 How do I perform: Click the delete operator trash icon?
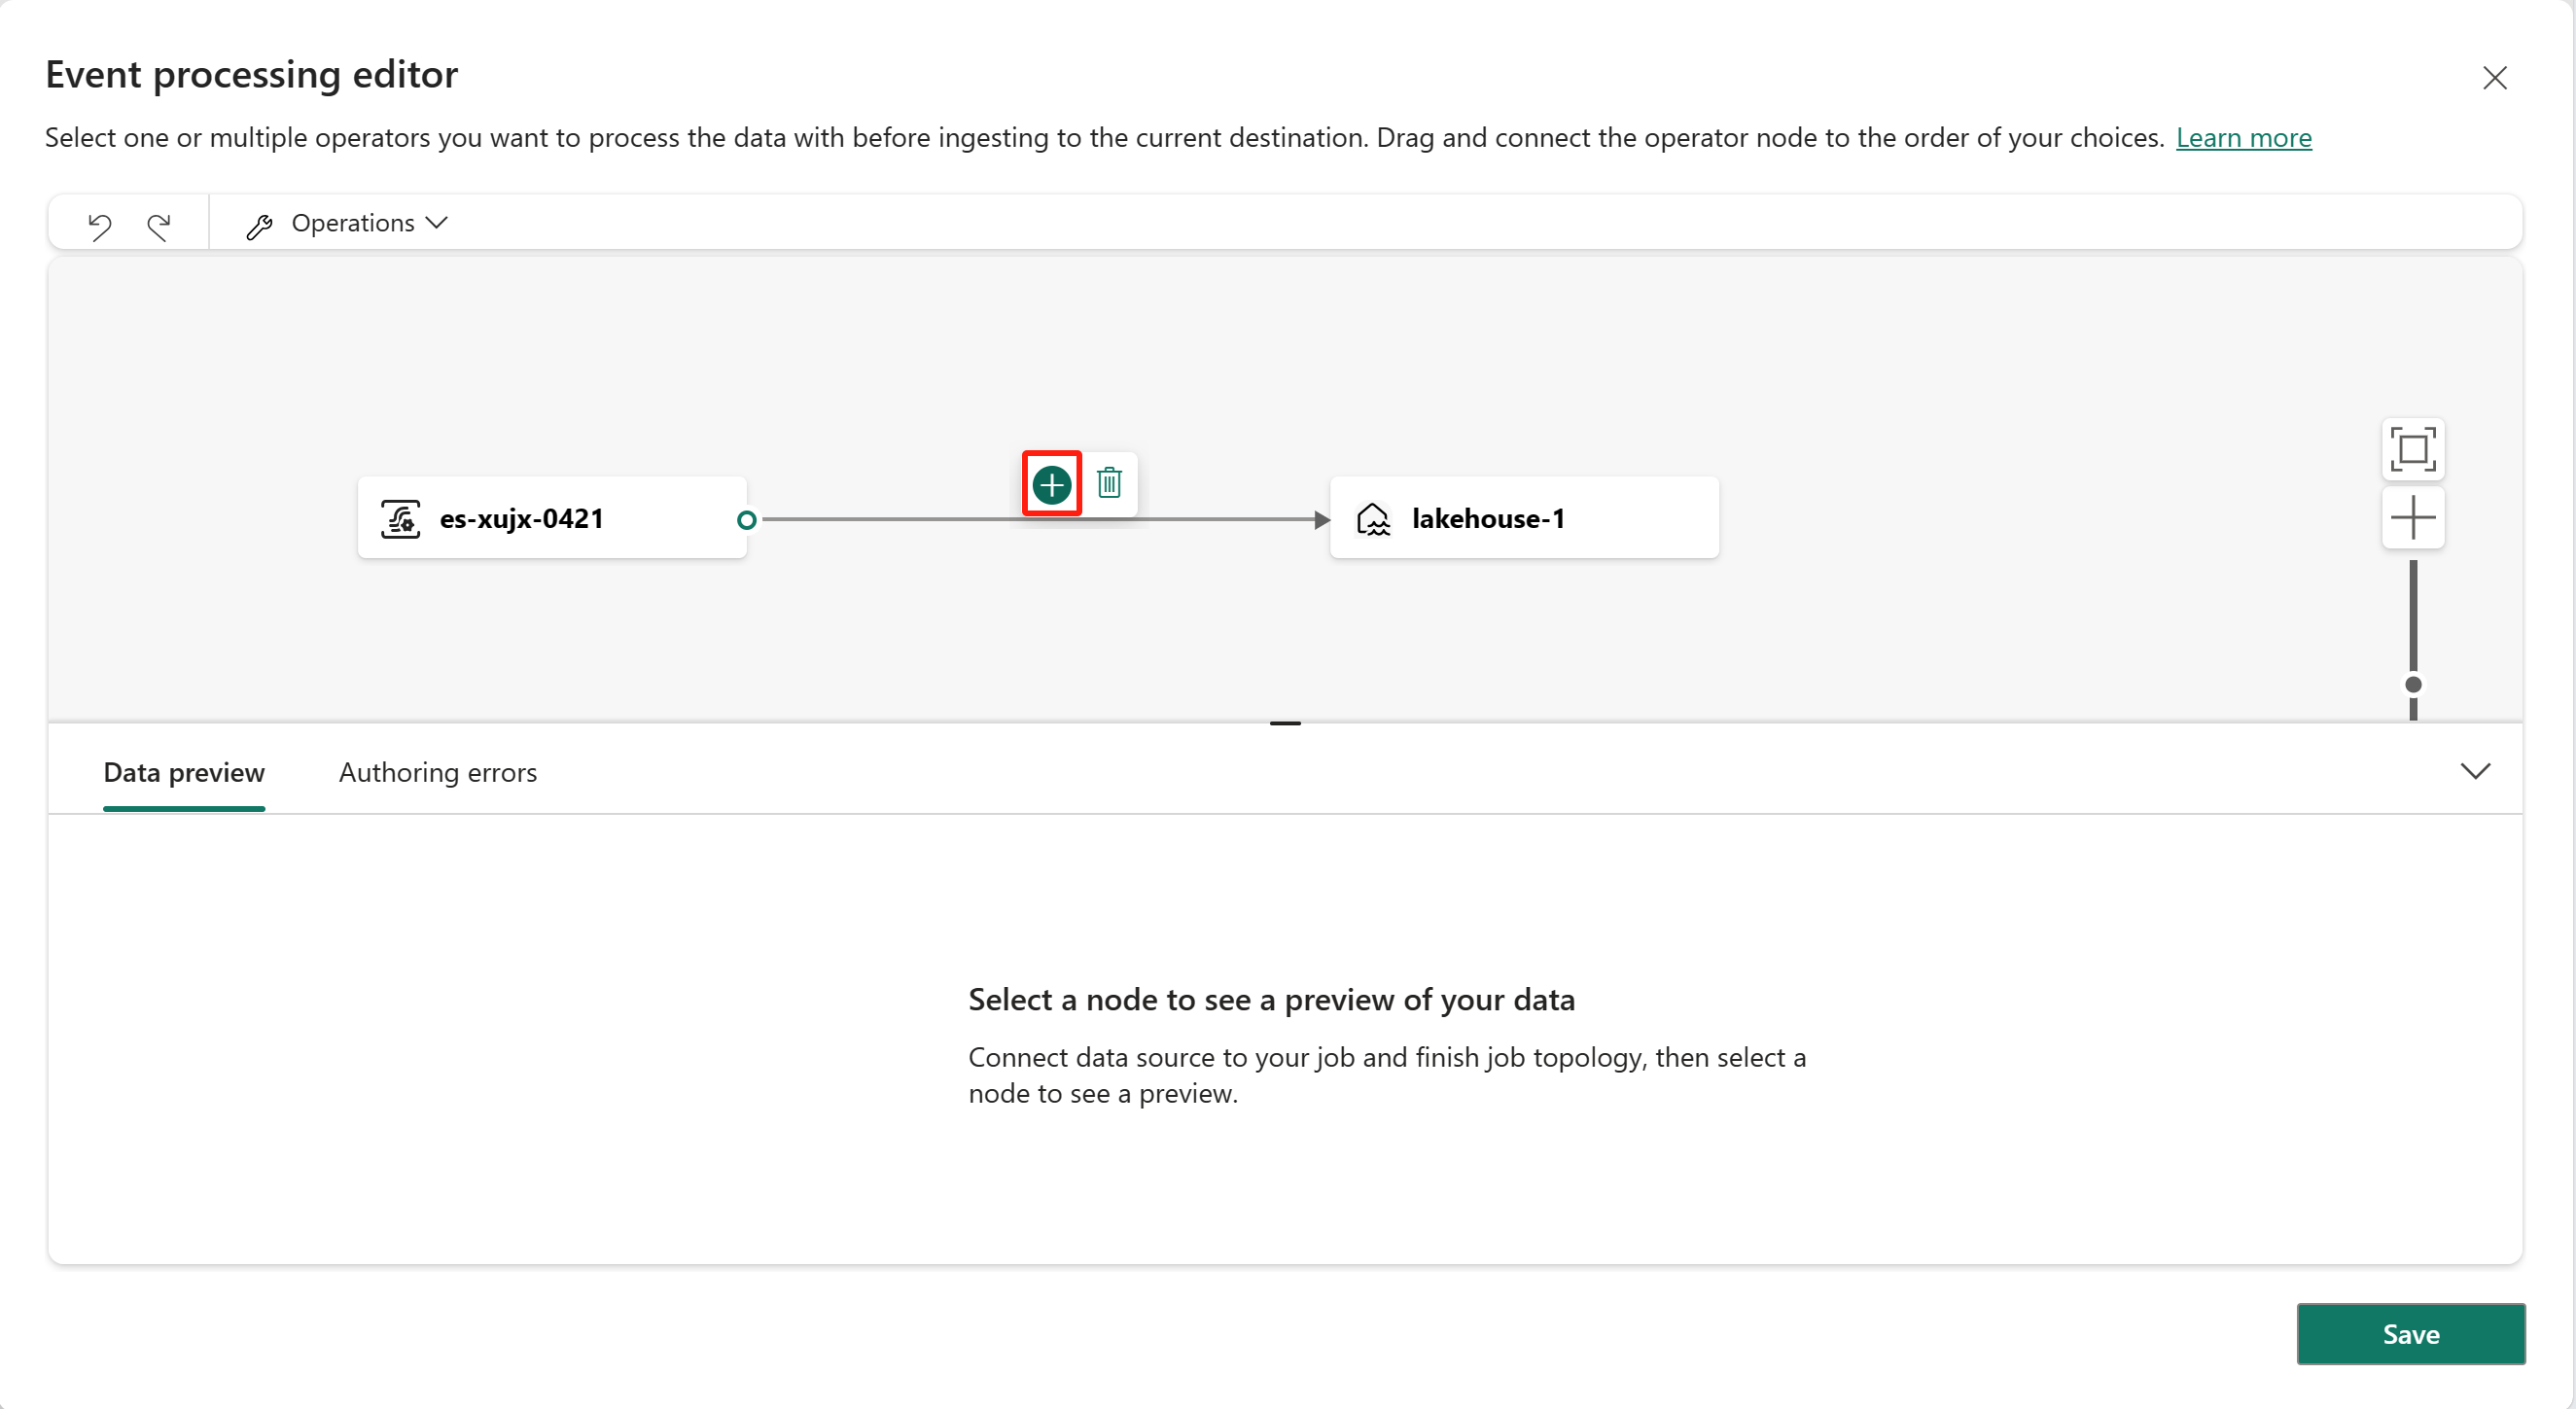coord(1109,484)
